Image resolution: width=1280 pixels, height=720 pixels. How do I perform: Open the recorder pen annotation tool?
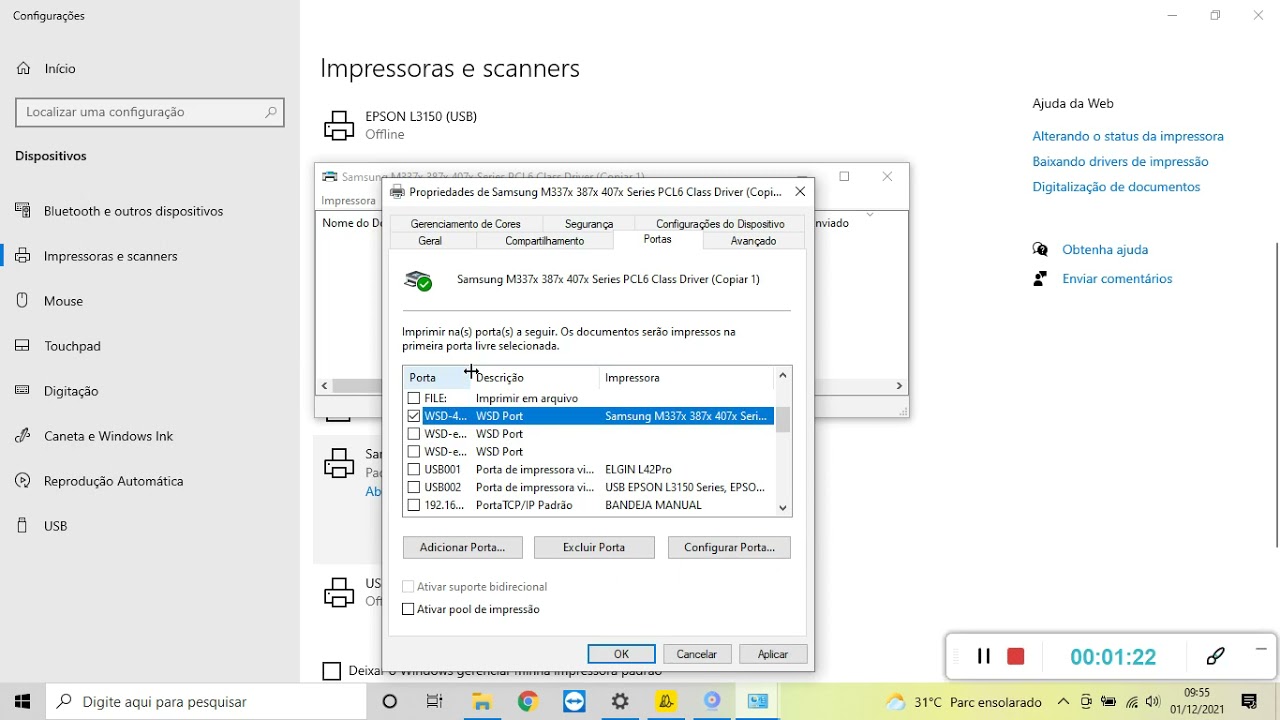pyautogui.click(x=1216, y=656)
